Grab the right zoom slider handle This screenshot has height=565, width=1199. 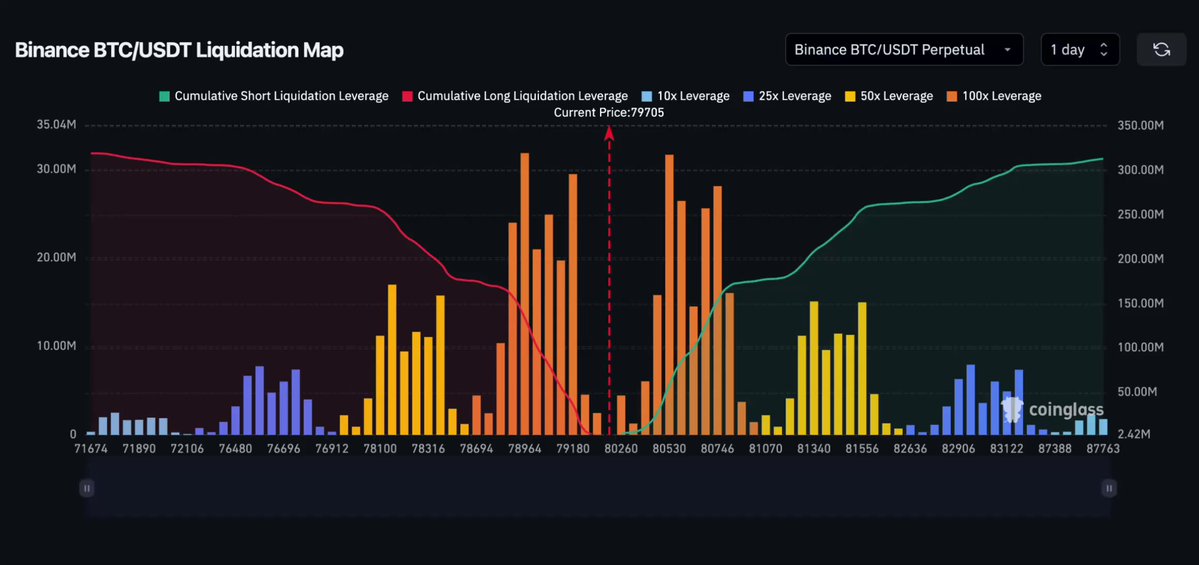1109,488
